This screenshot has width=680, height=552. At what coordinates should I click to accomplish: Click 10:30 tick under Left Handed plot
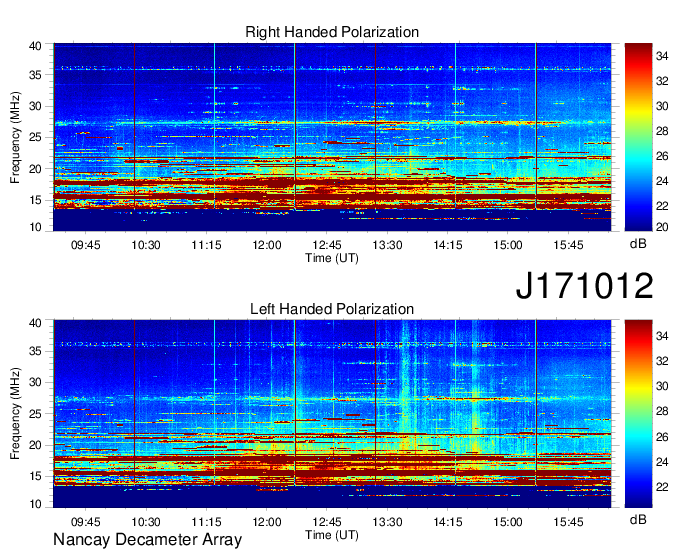pyautogui.click(x=146, y=522)
